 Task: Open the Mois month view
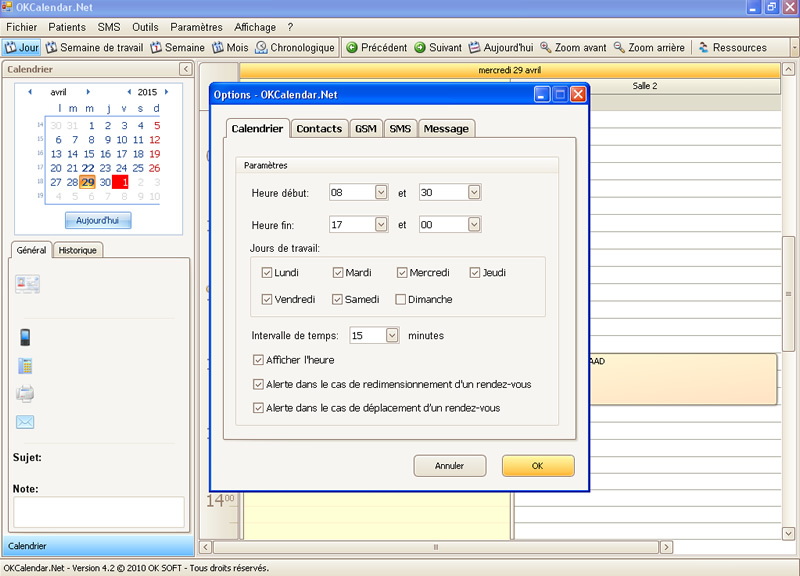click(x=230, y=47)
